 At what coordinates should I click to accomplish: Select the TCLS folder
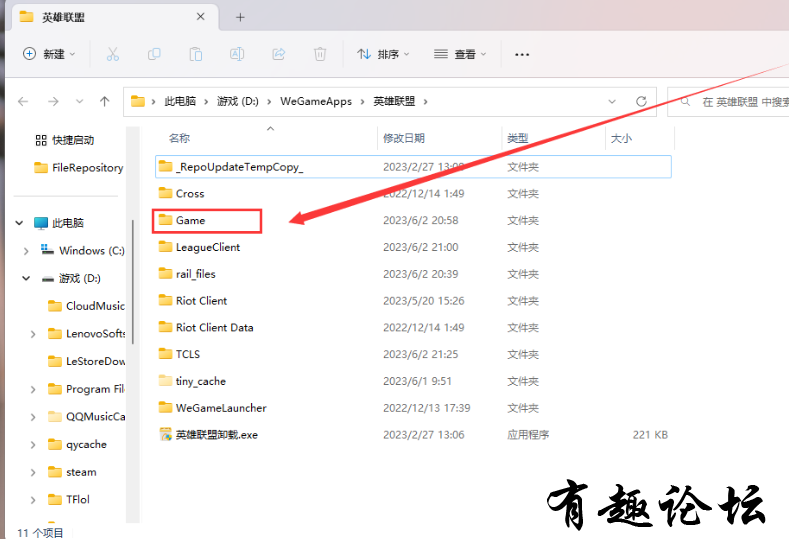pyautogui.click(x=413, y=354)
